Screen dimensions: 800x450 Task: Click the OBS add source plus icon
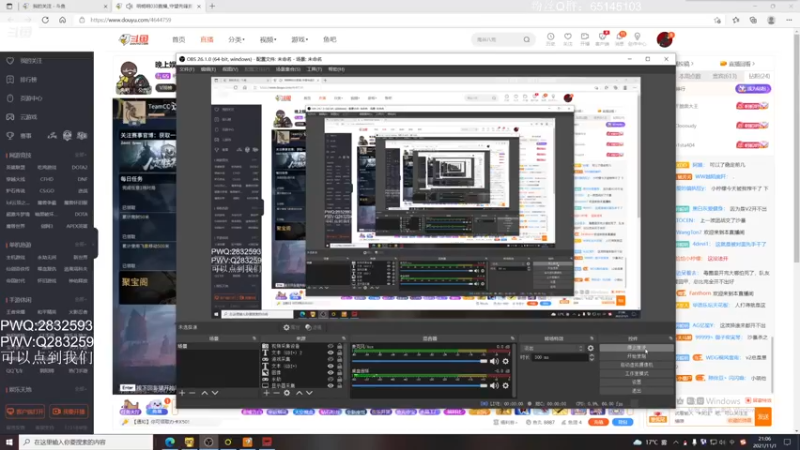coord(266,393)
